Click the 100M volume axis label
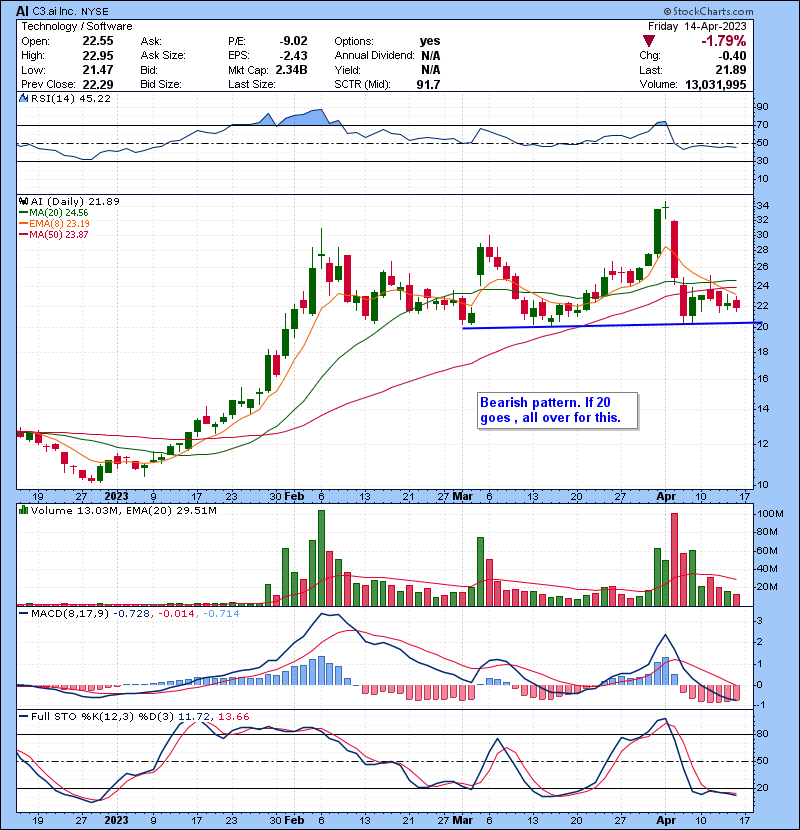Viewport: 800px width, 830px height. coord(770,514)
